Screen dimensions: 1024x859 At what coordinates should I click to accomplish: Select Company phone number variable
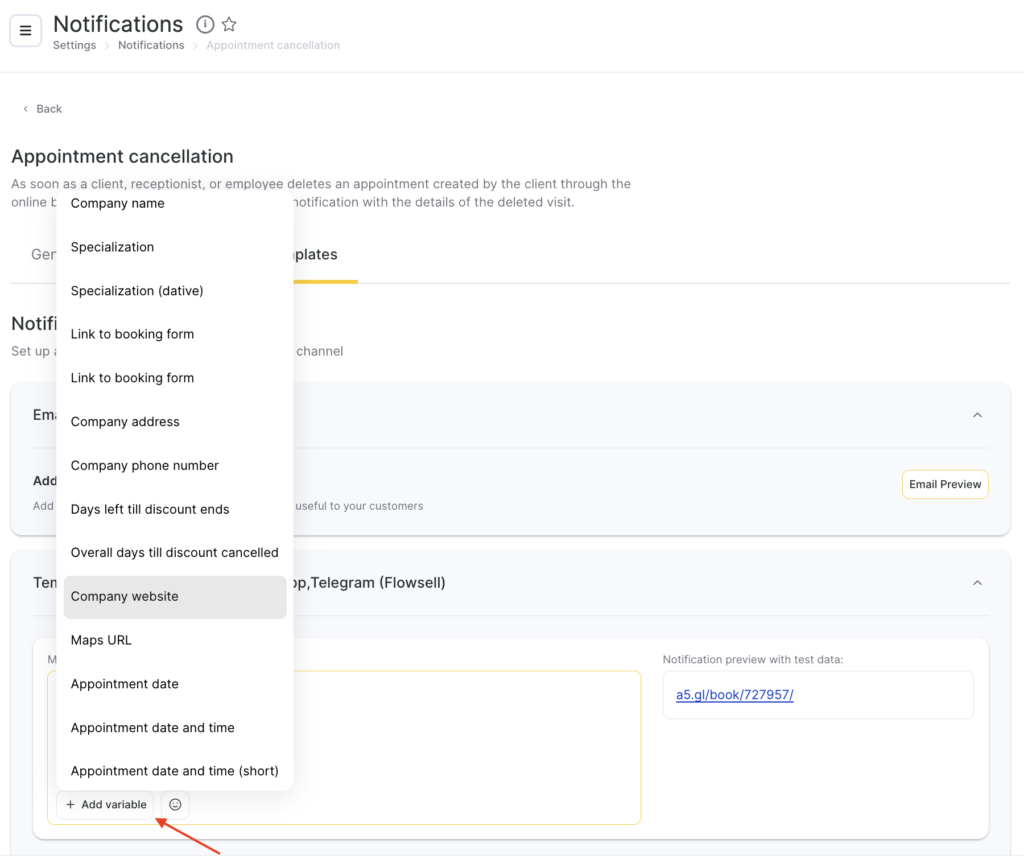[144, 466]
